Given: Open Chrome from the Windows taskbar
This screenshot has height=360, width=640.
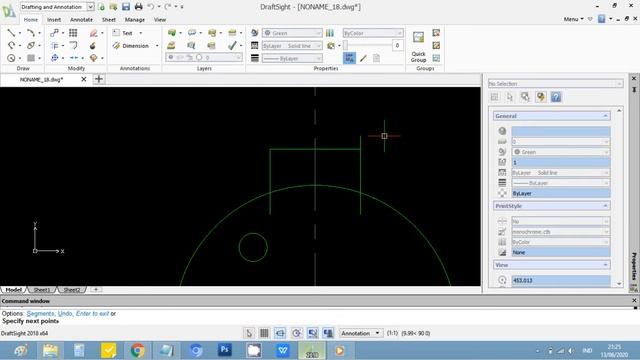Looking at the screenshot, I should [x=138, y=350].
